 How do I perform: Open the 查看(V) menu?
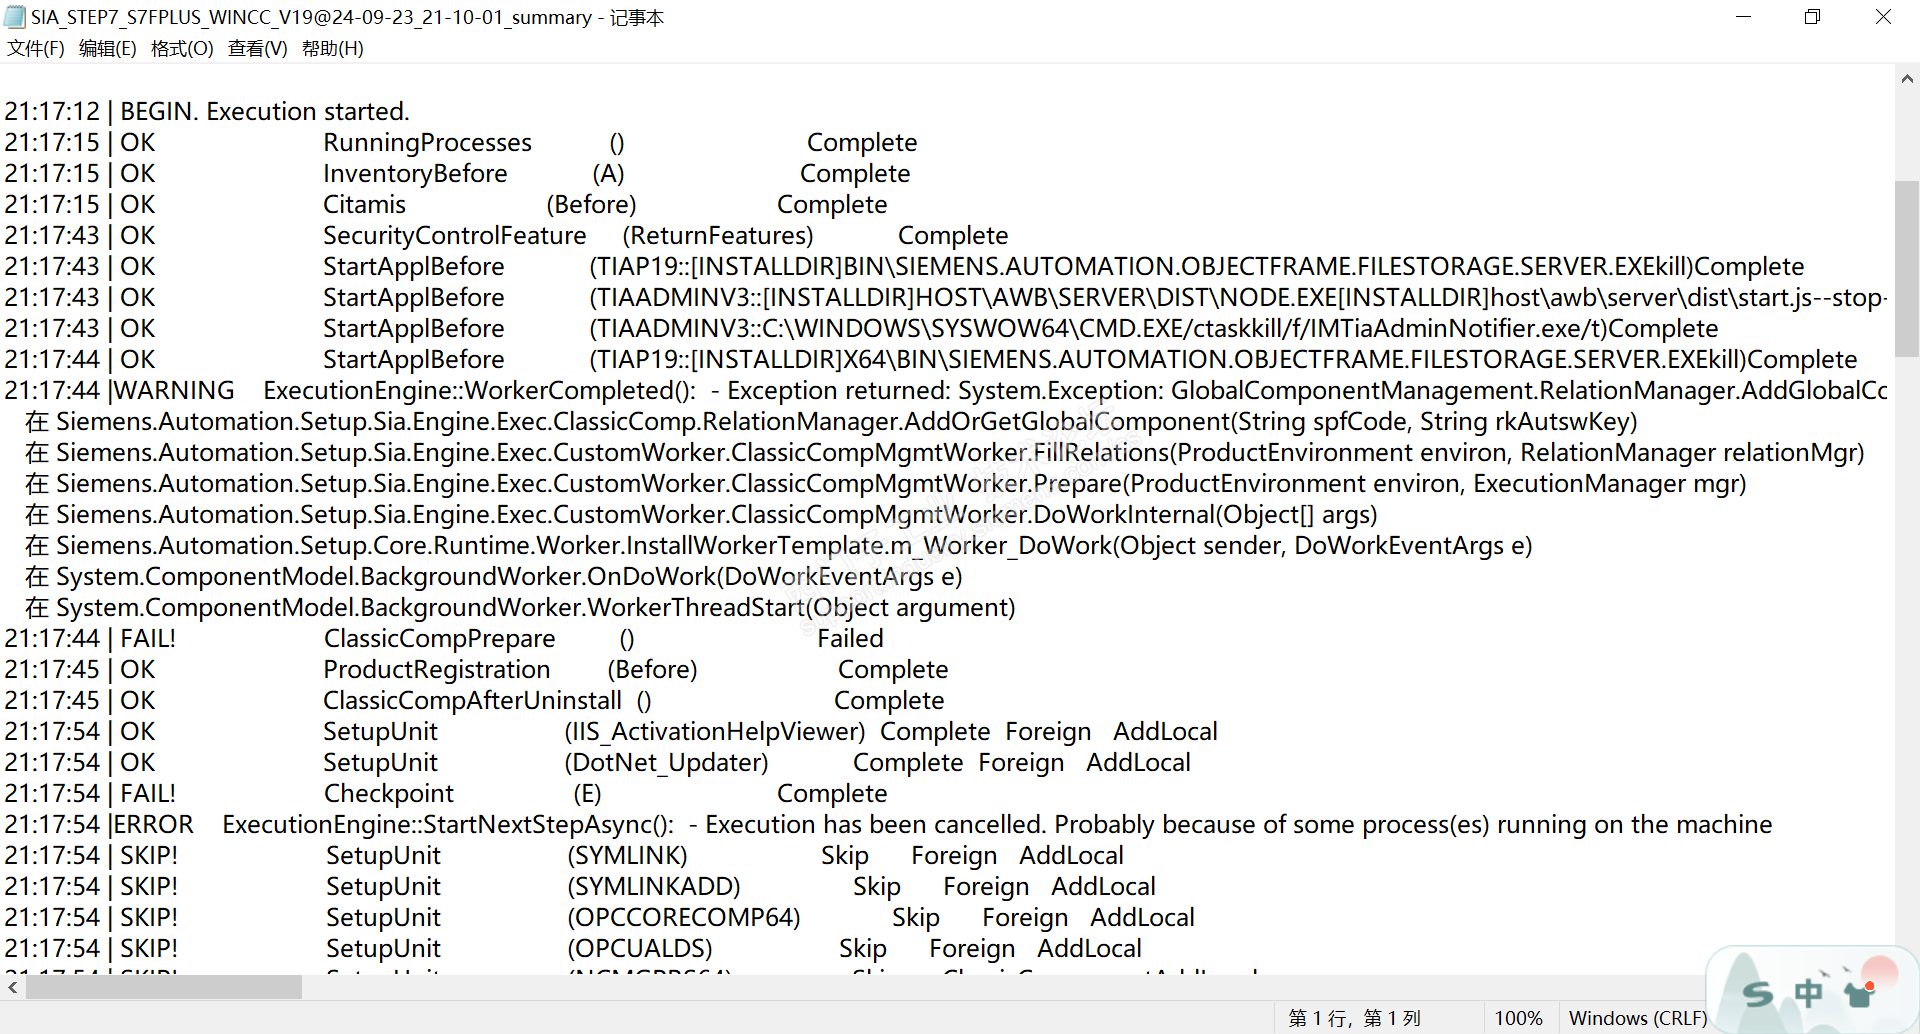(x=258, y=48)
